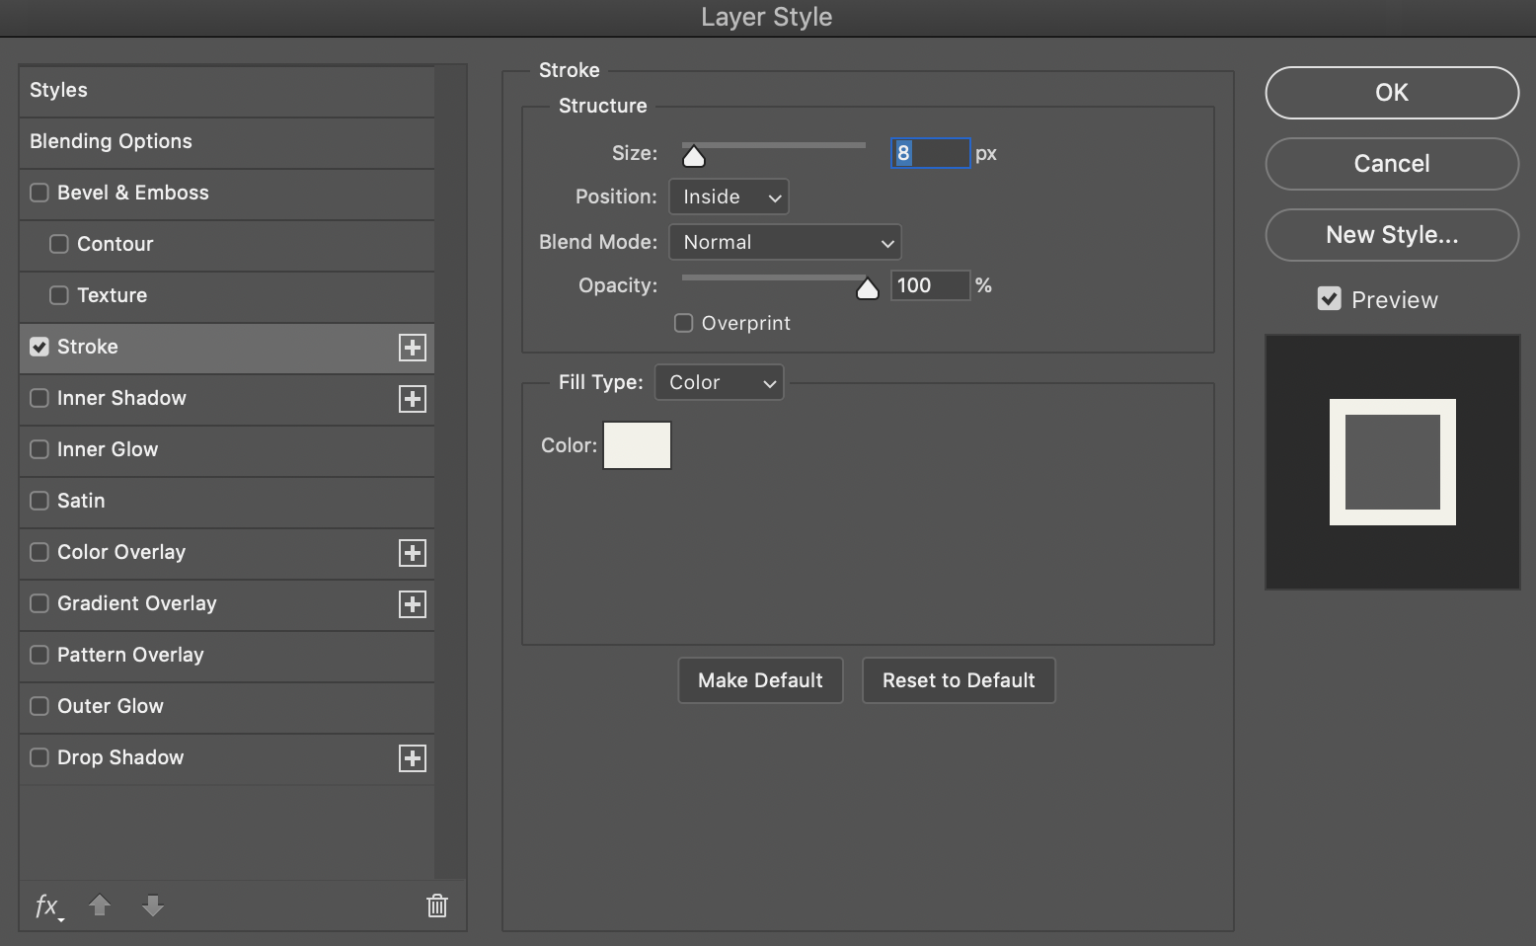Open the Position dropdown set to Inside
The height and width of the screenshot is (946, 1536).
coord(728,197)
